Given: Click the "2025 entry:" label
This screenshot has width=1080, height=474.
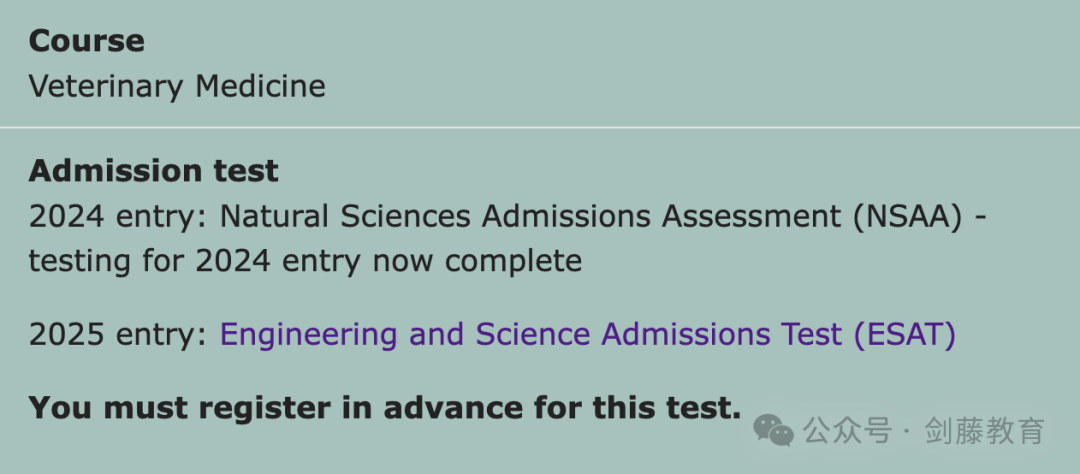Looking at the screenshot, I should tap(118, 336).
